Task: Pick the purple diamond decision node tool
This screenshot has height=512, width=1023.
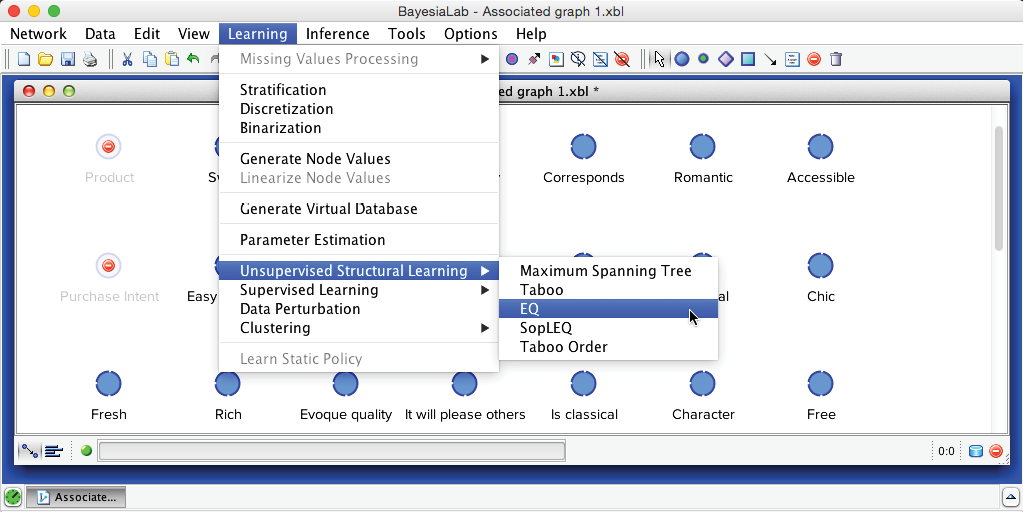Action: pyautogui.click(x=726, y=59)
